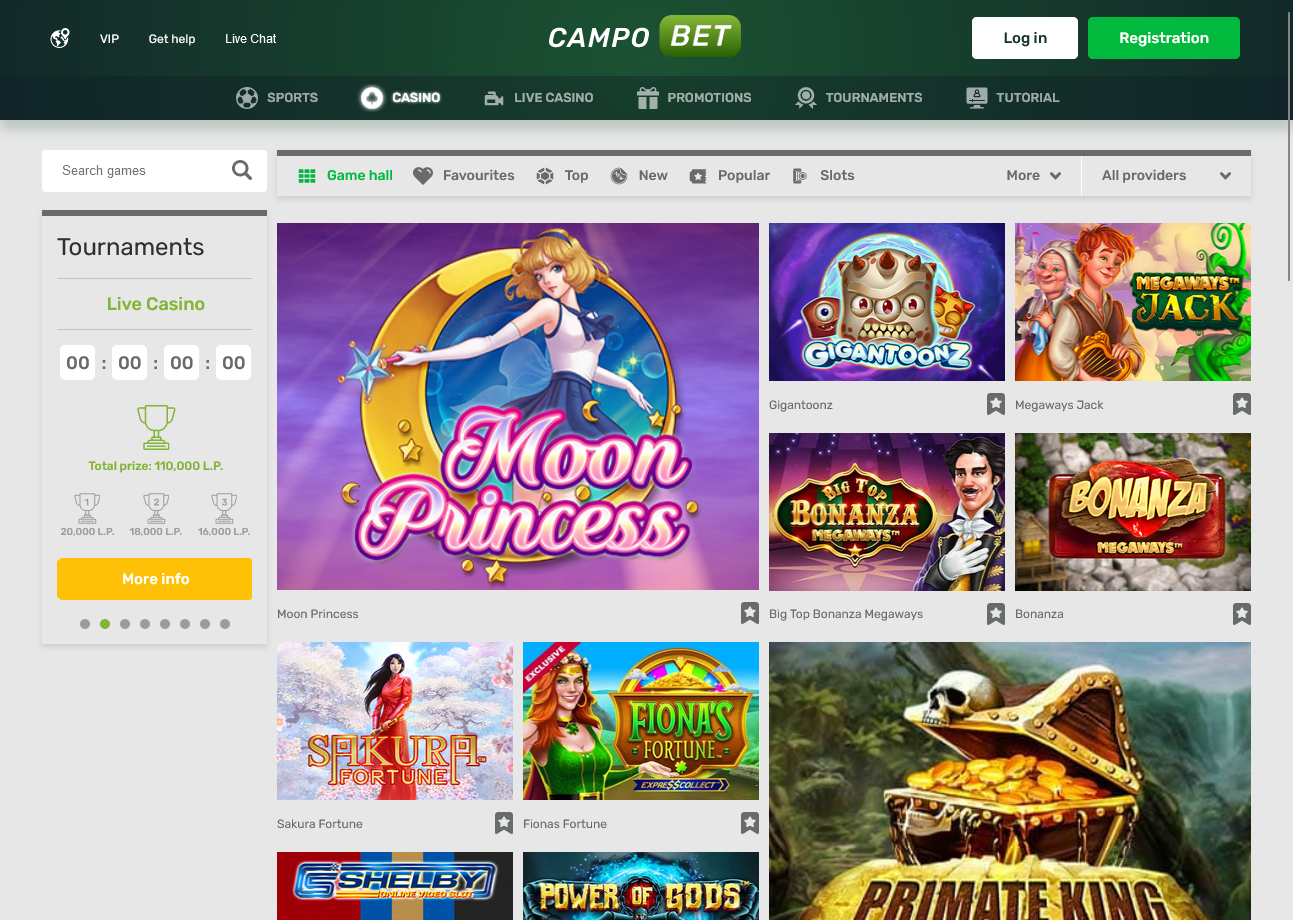Click the green Registration button
Image resolution: width=1293 pixels, height=920 pixels.
click(1164, 38)
